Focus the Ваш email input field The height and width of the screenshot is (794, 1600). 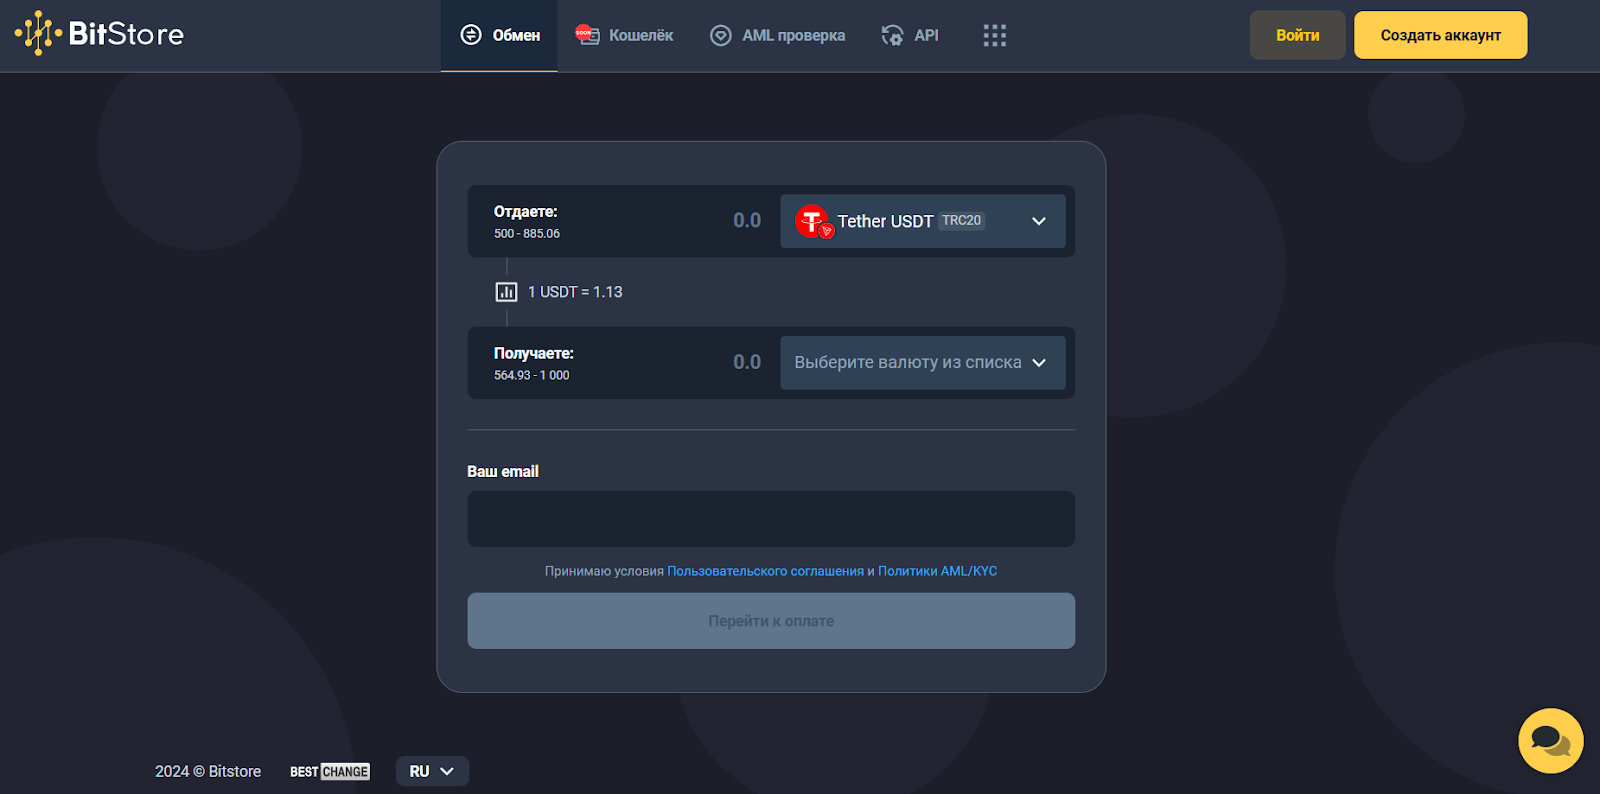coord(771,519)
